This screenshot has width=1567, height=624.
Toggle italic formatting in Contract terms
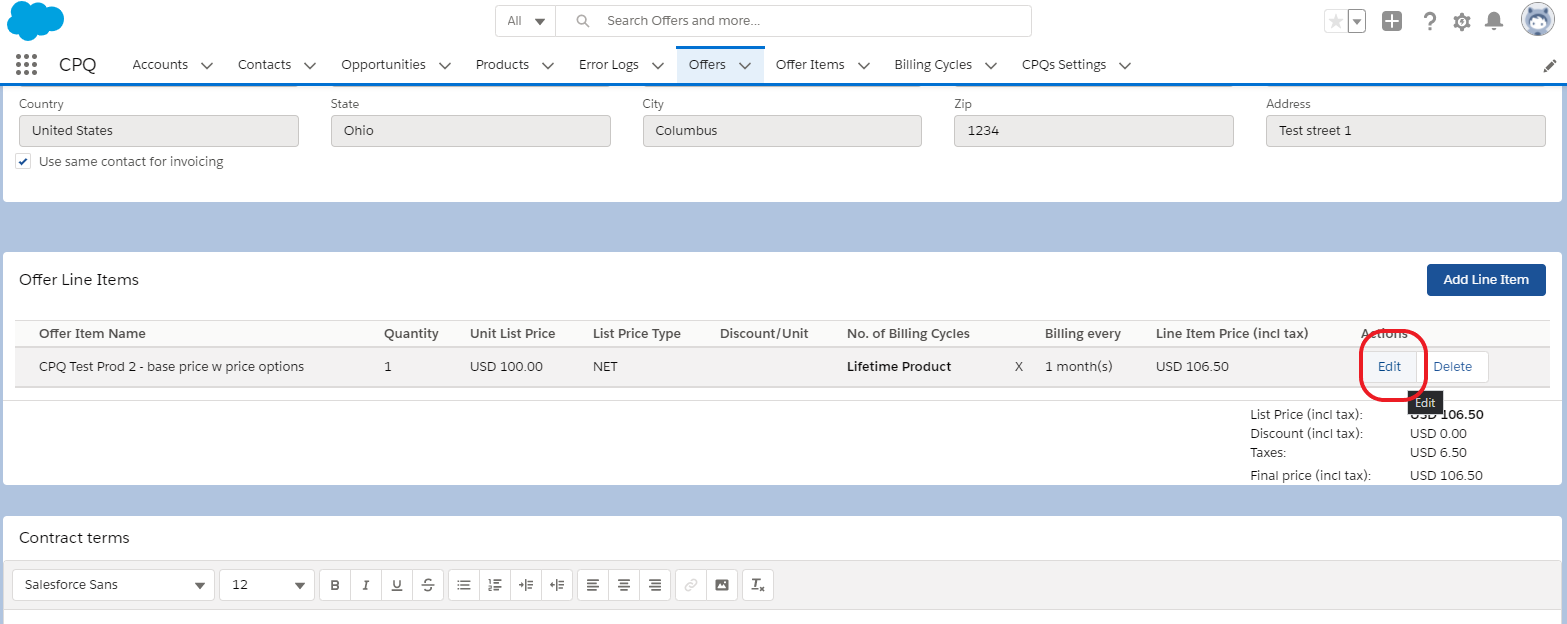pyautogui.click(x=366, y=585)
